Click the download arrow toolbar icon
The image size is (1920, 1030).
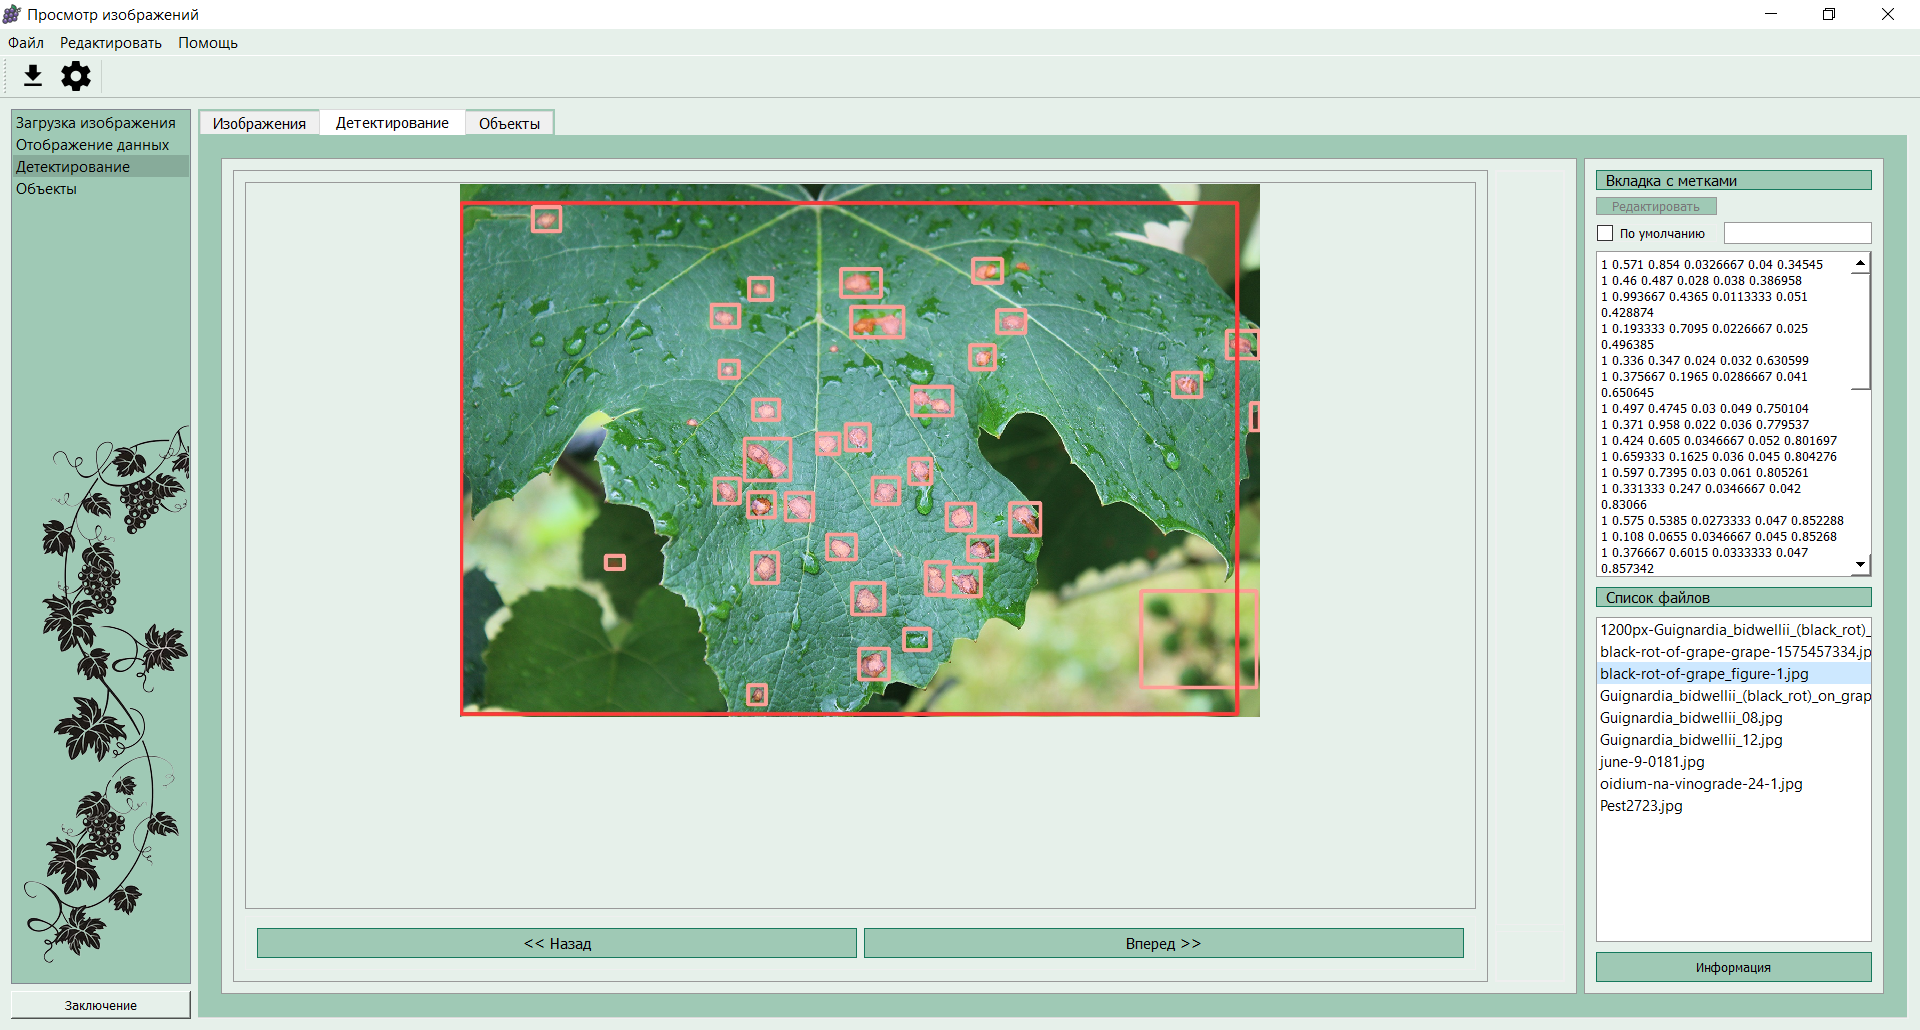(x=33, y=76)
